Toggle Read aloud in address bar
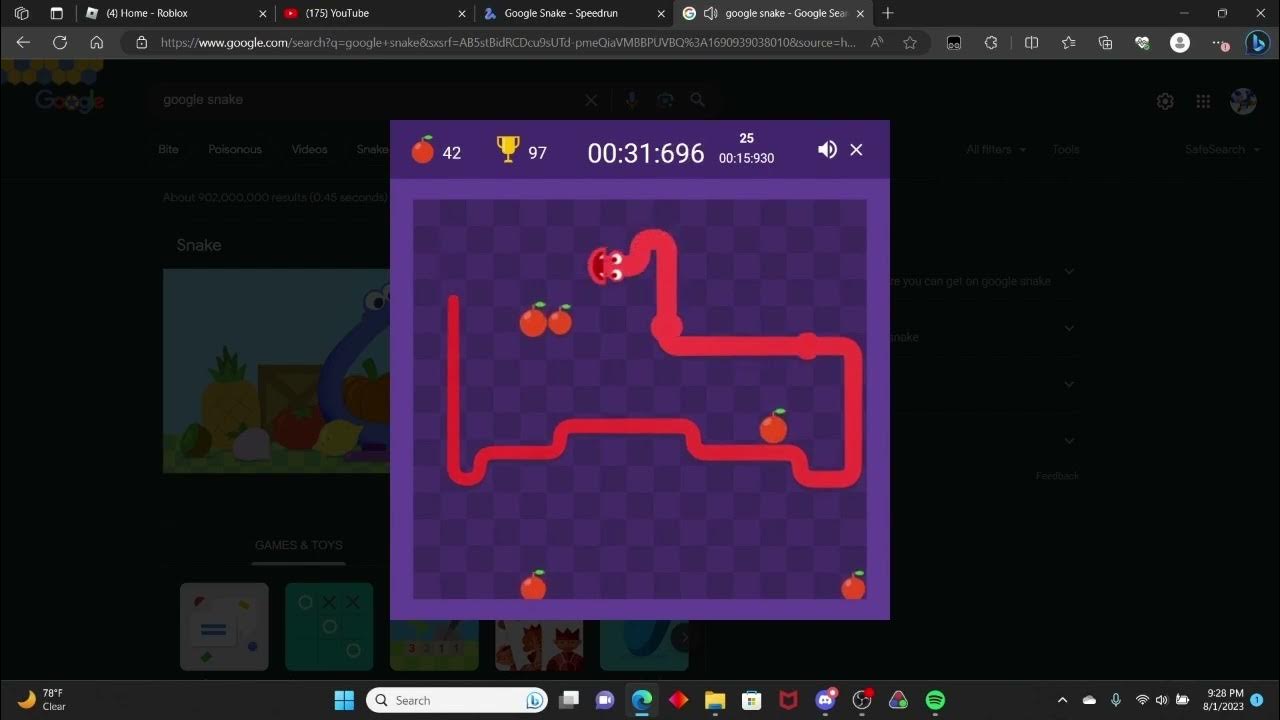This screenshot has width=1280, height=720. click(877, 43)
